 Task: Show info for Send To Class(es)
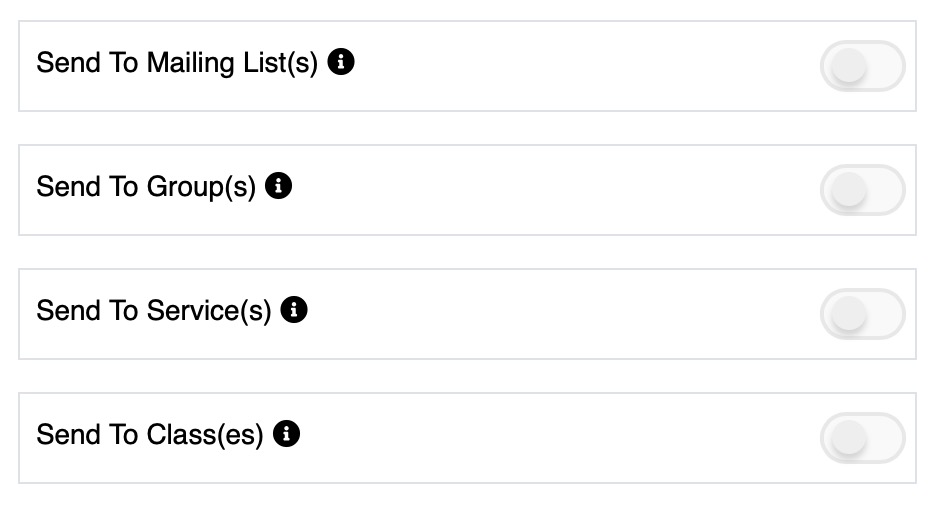[x=286, y=434]
